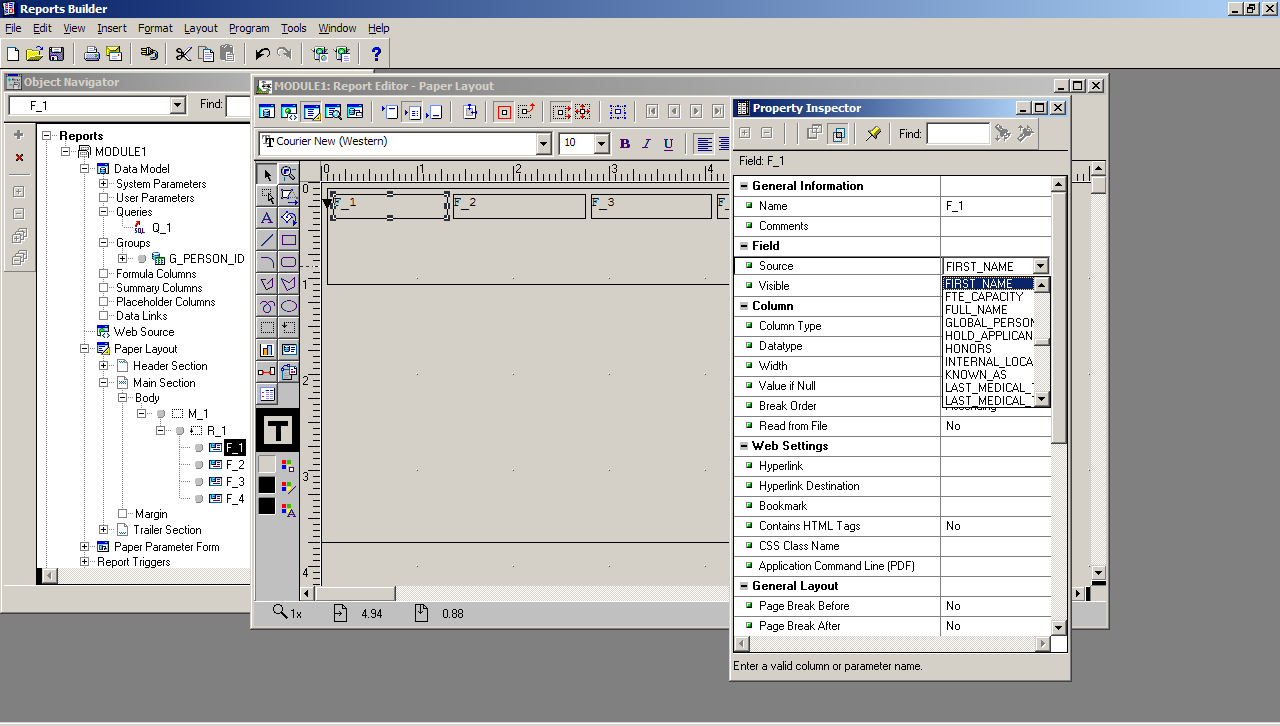The width and height of the screenshot is (1280, 726).
Task: Open the Format menu
Action: coord(155,28)
